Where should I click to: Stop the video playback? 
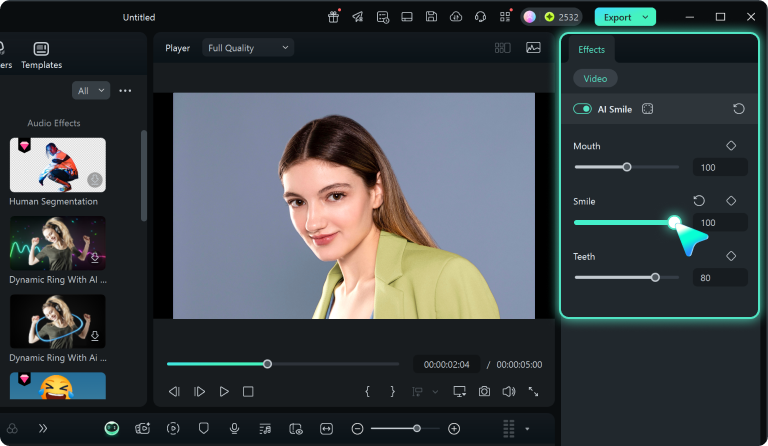point(248,392)
